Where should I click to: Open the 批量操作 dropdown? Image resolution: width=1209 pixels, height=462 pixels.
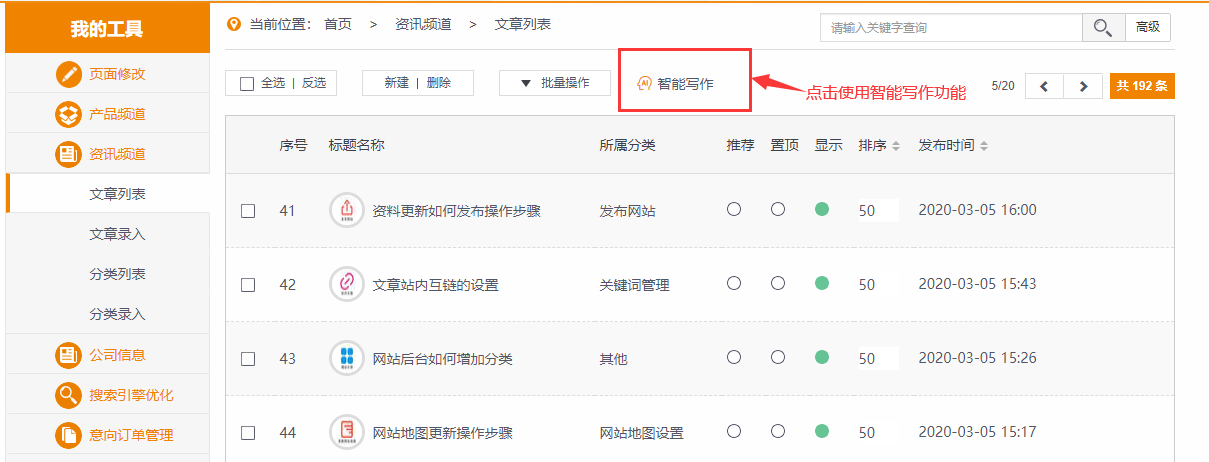click(555, 83)
